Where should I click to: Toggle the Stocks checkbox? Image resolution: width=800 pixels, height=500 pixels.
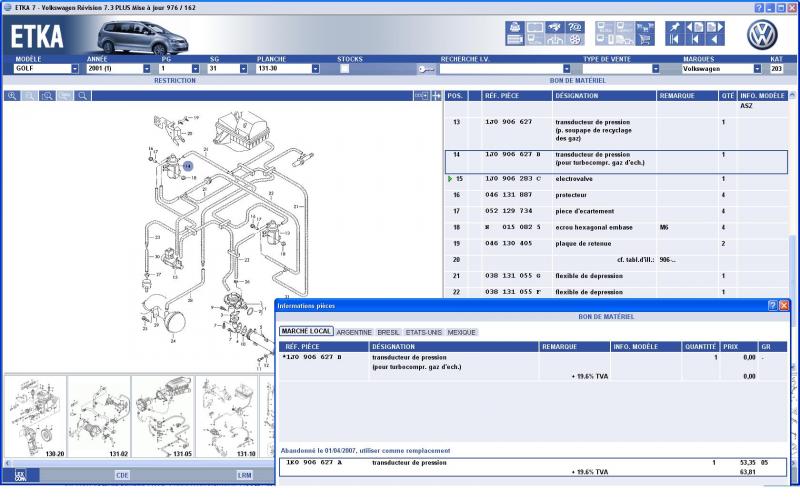344,69
